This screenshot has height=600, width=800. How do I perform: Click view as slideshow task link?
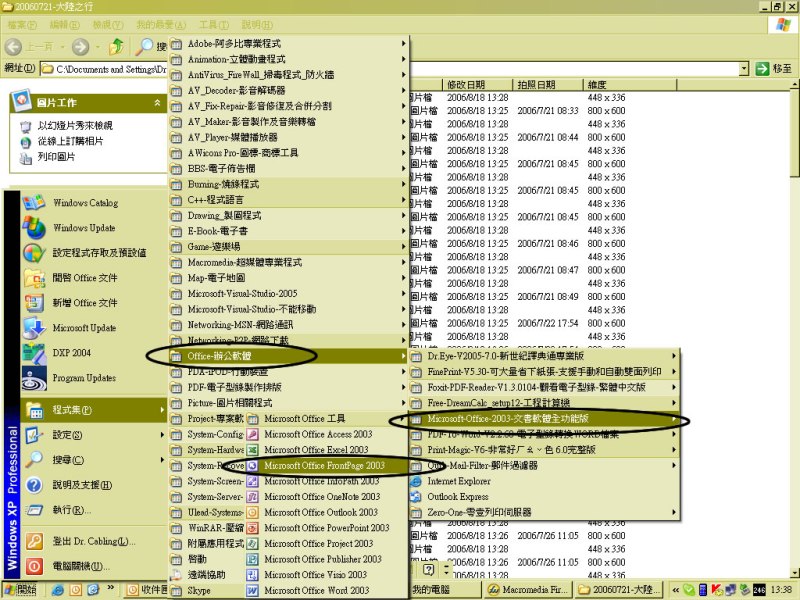pyautogui.click(x=75, y=126)
